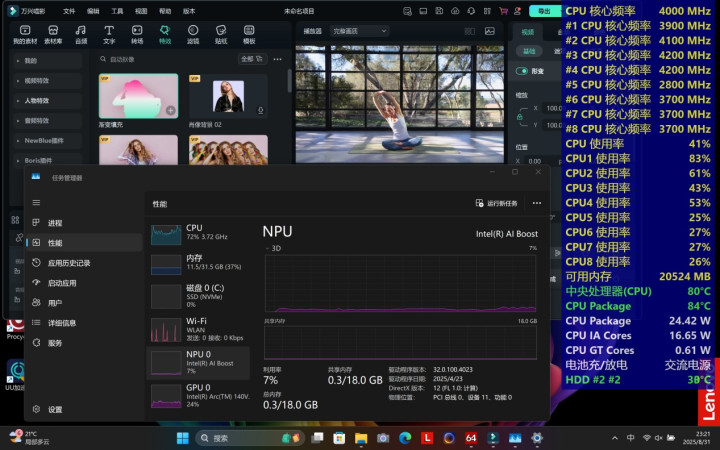Open the 特效 (Effects) tab in Filmora
This screenshot has width=720, height=450.
(165, 35)
